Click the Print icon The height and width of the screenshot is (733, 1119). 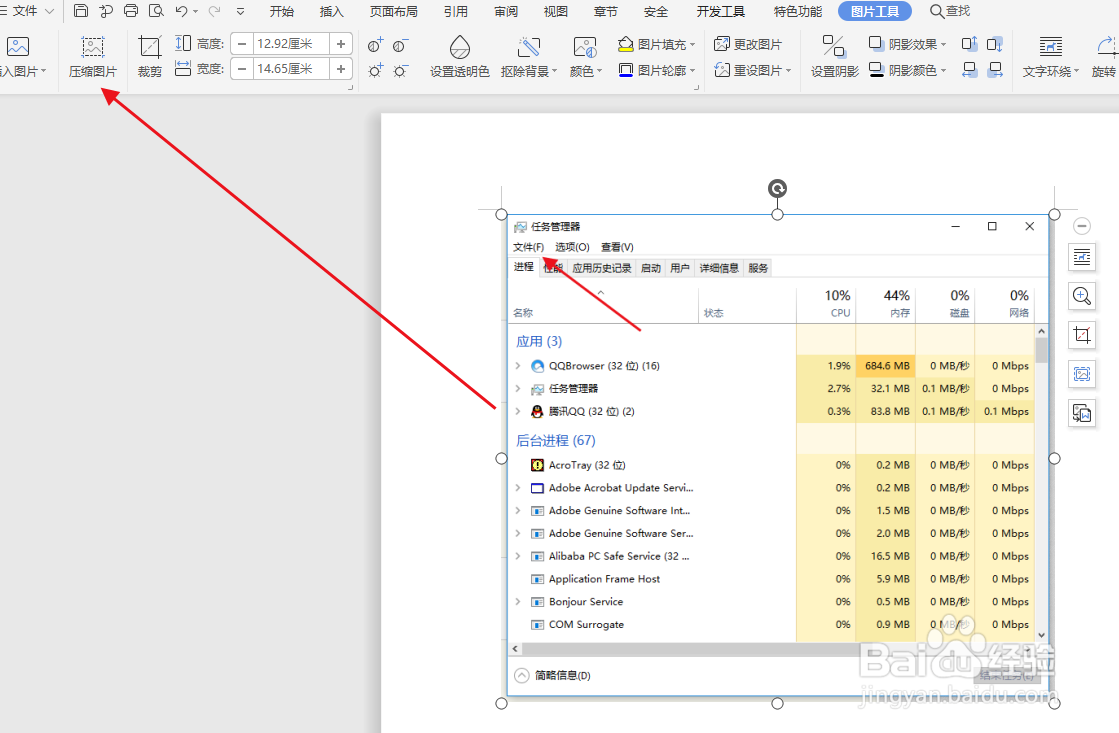click(131, 11)
